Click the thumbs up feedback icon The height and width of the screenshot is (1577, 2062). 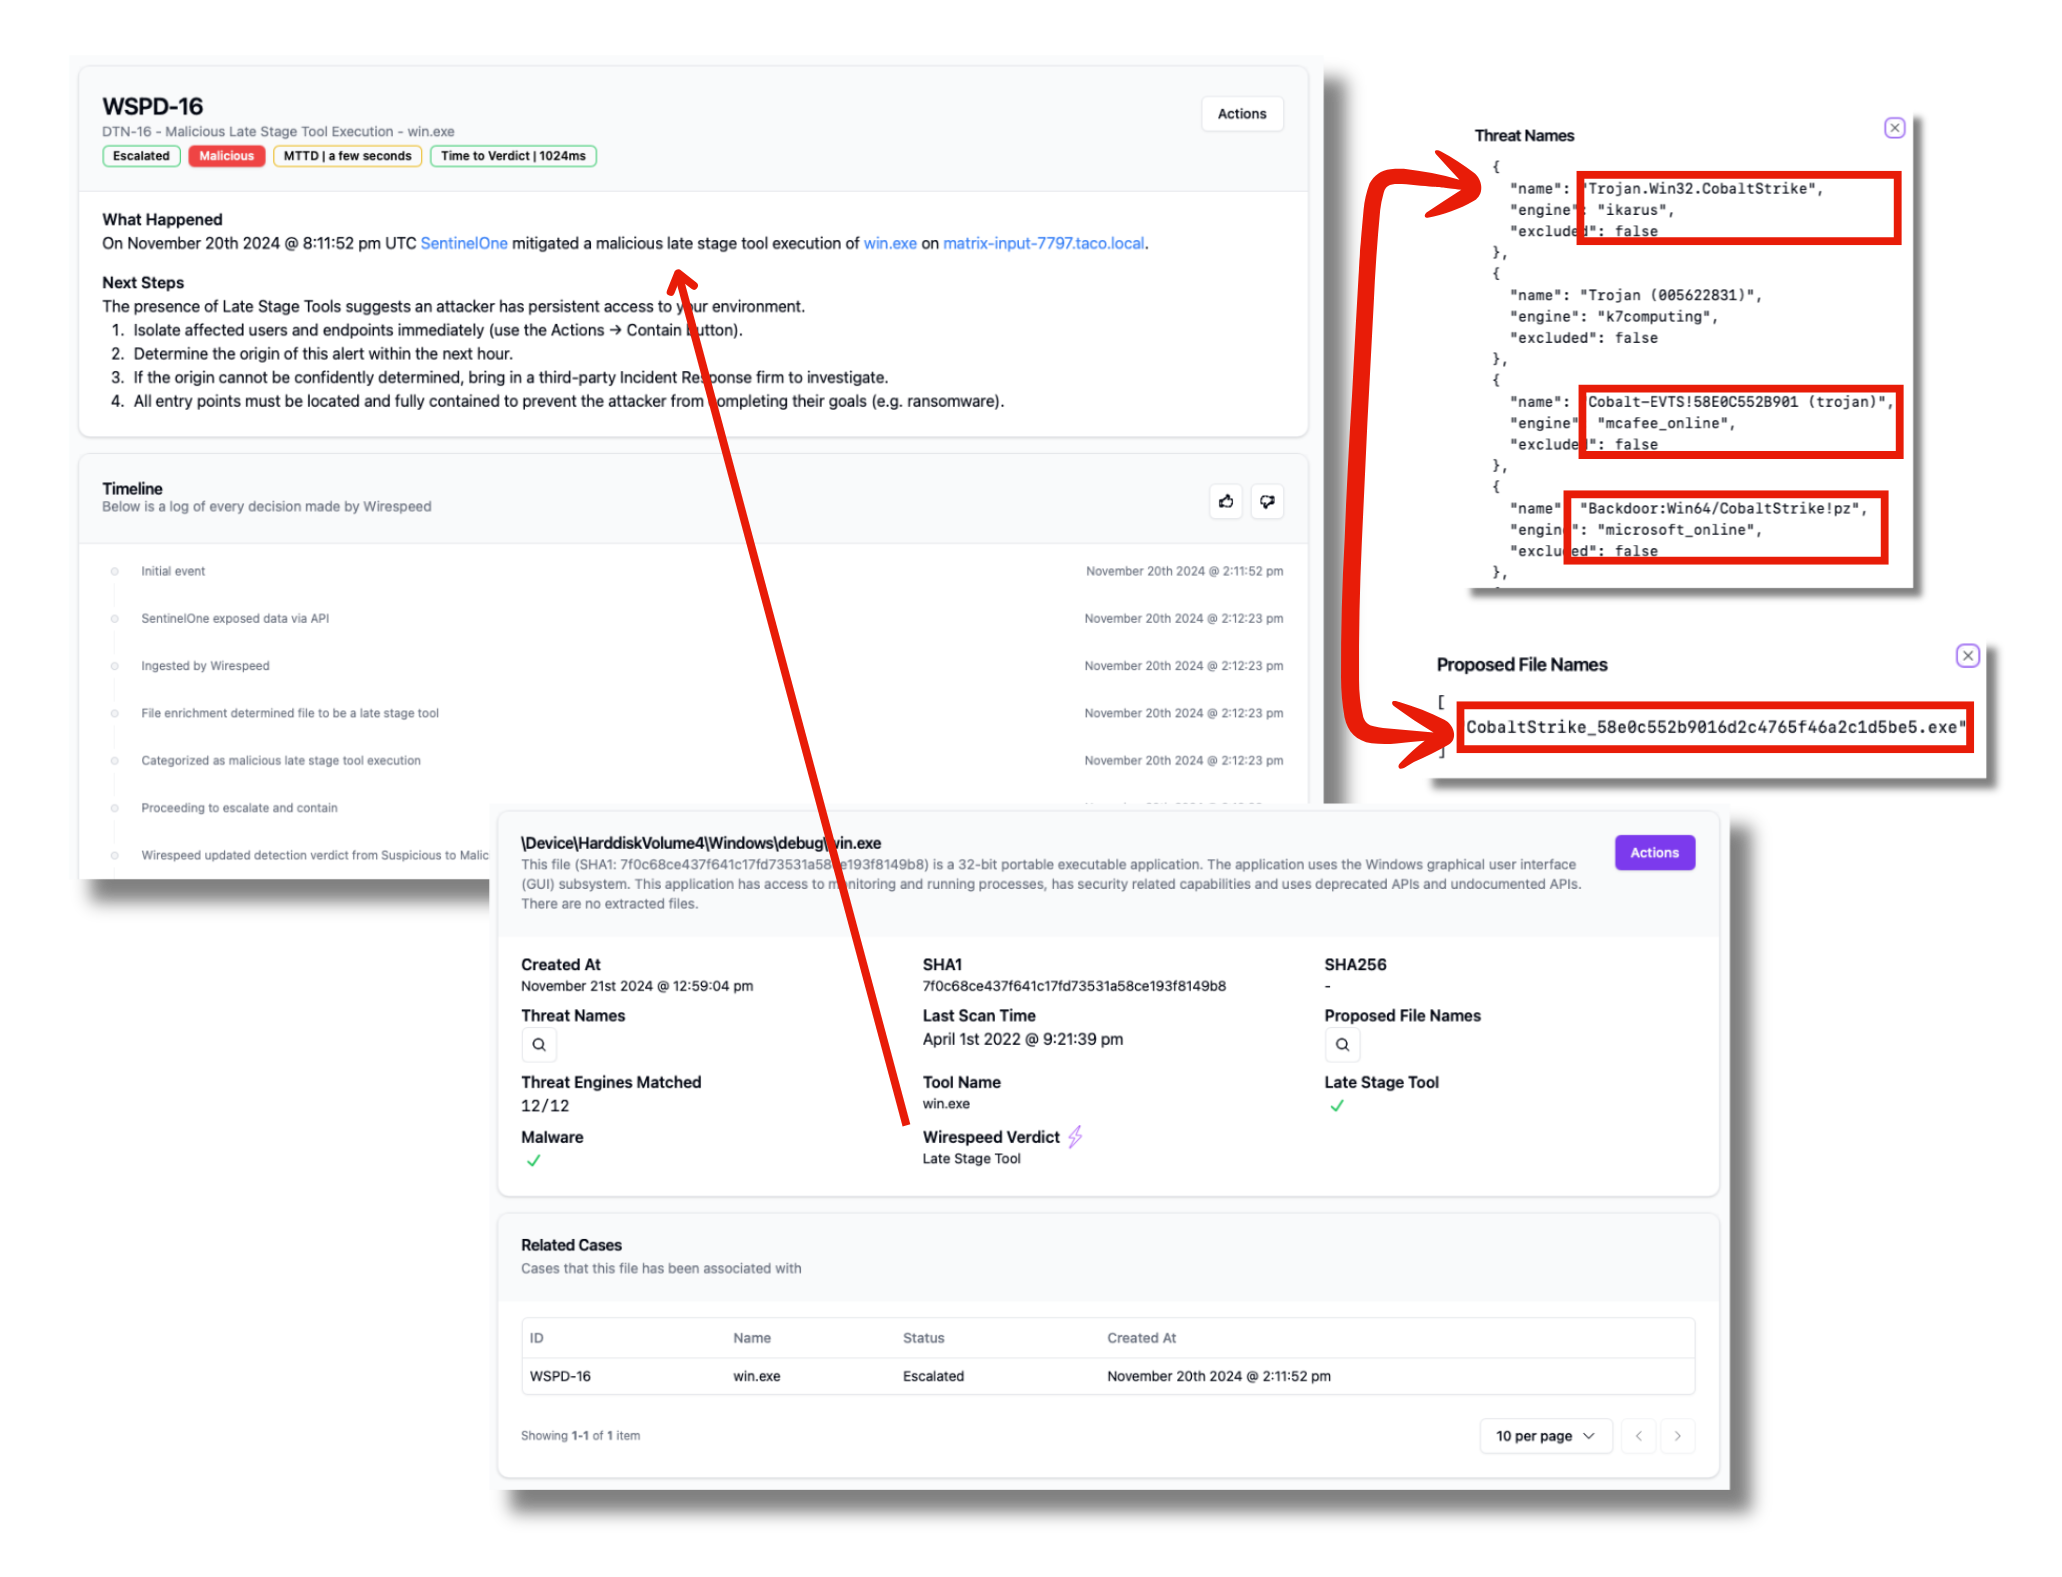tap(1226, 501)
